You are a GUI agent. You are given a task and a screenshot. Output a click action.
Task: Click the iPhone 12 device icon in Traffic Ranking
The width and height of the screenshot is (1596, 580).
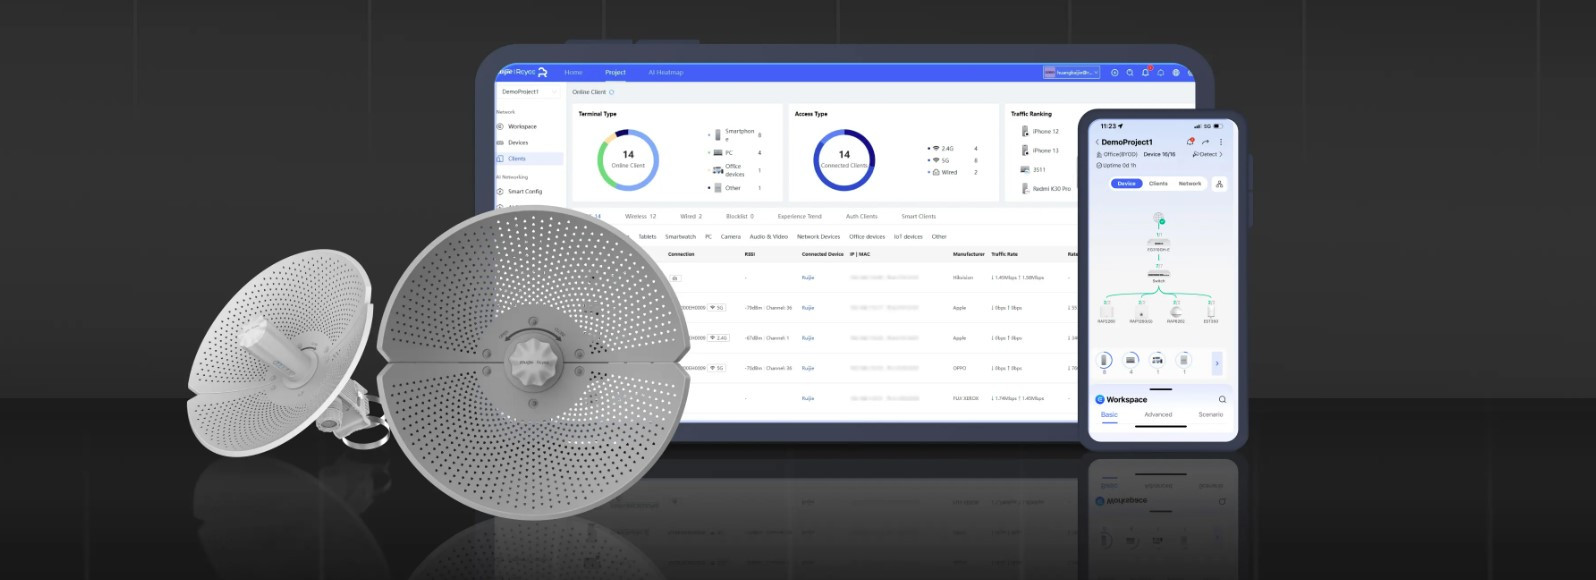tap(1025, 131)
